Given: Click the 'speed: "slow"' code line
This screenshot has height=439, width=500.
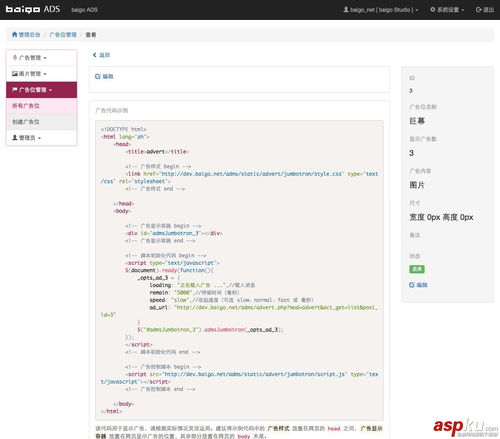Looking at the screenshot, I should [x=231, y=300].
